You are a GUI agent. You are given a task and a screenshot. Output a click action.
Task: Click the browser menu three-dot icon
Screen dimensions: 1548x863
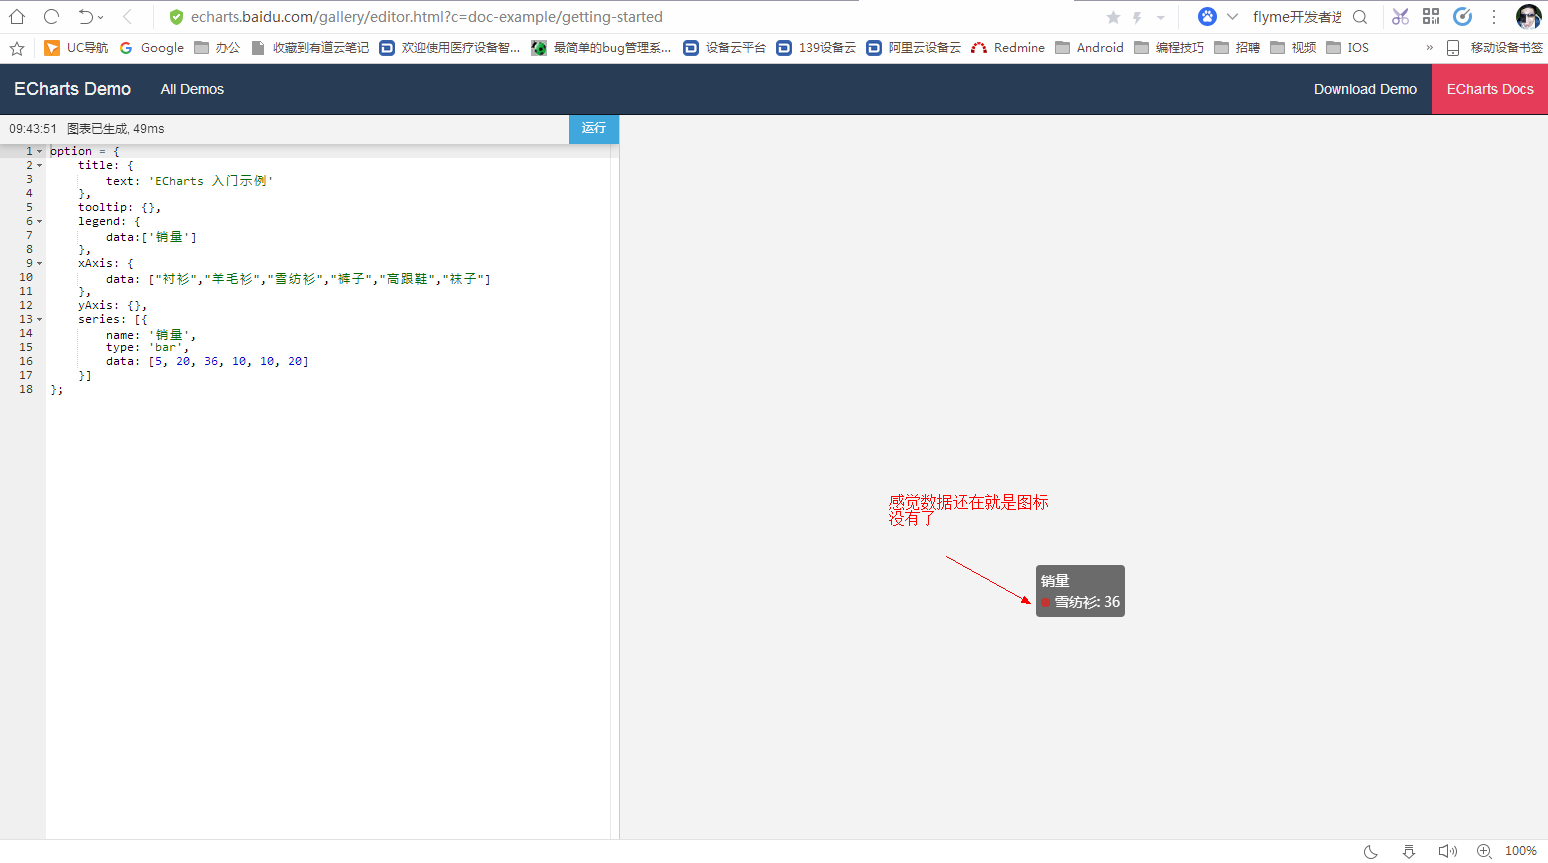pyautogui.click(x=1494, y=16)
